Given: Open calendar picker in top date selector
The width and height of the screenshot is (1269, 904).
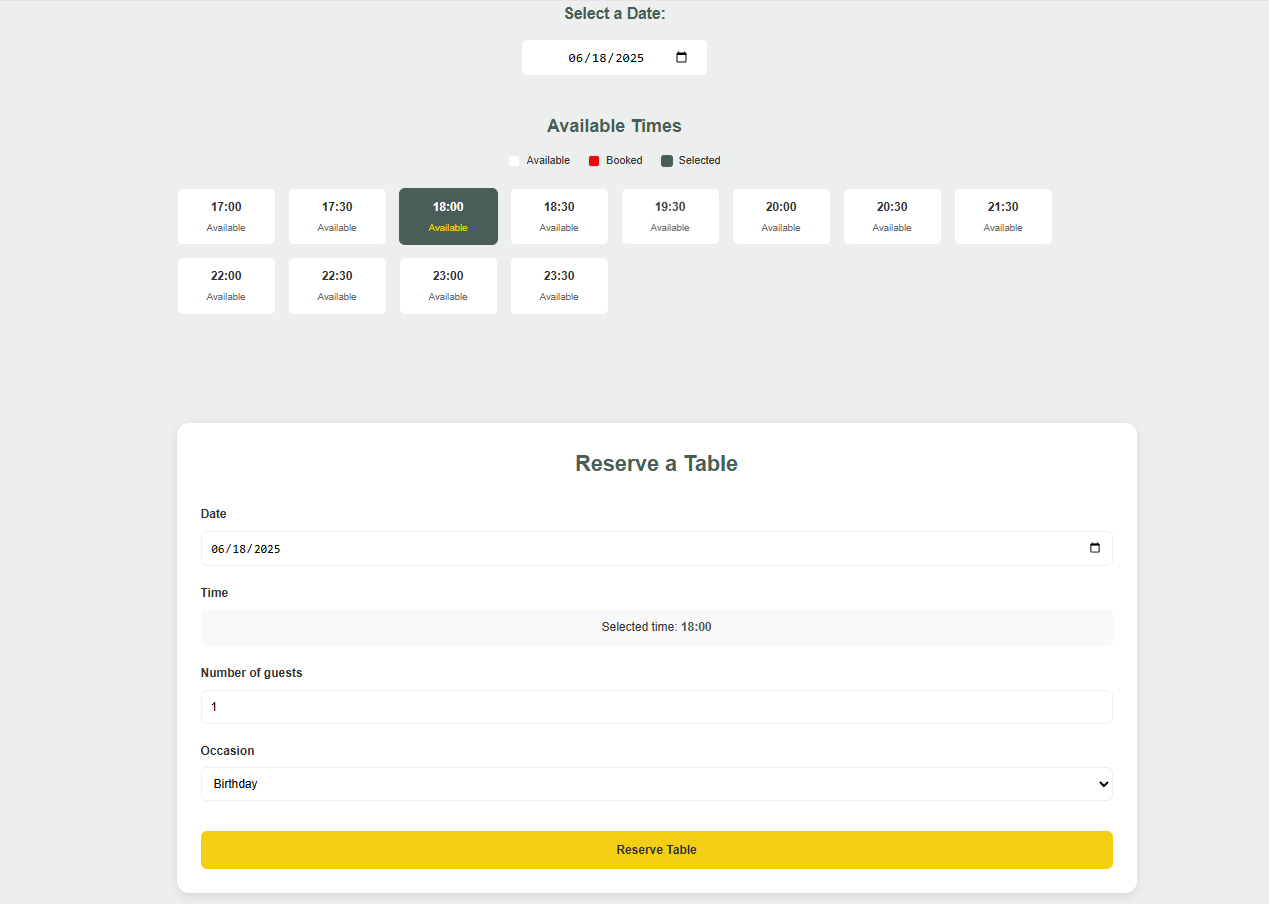Looking at the screenshot, I should pos(681,58).
